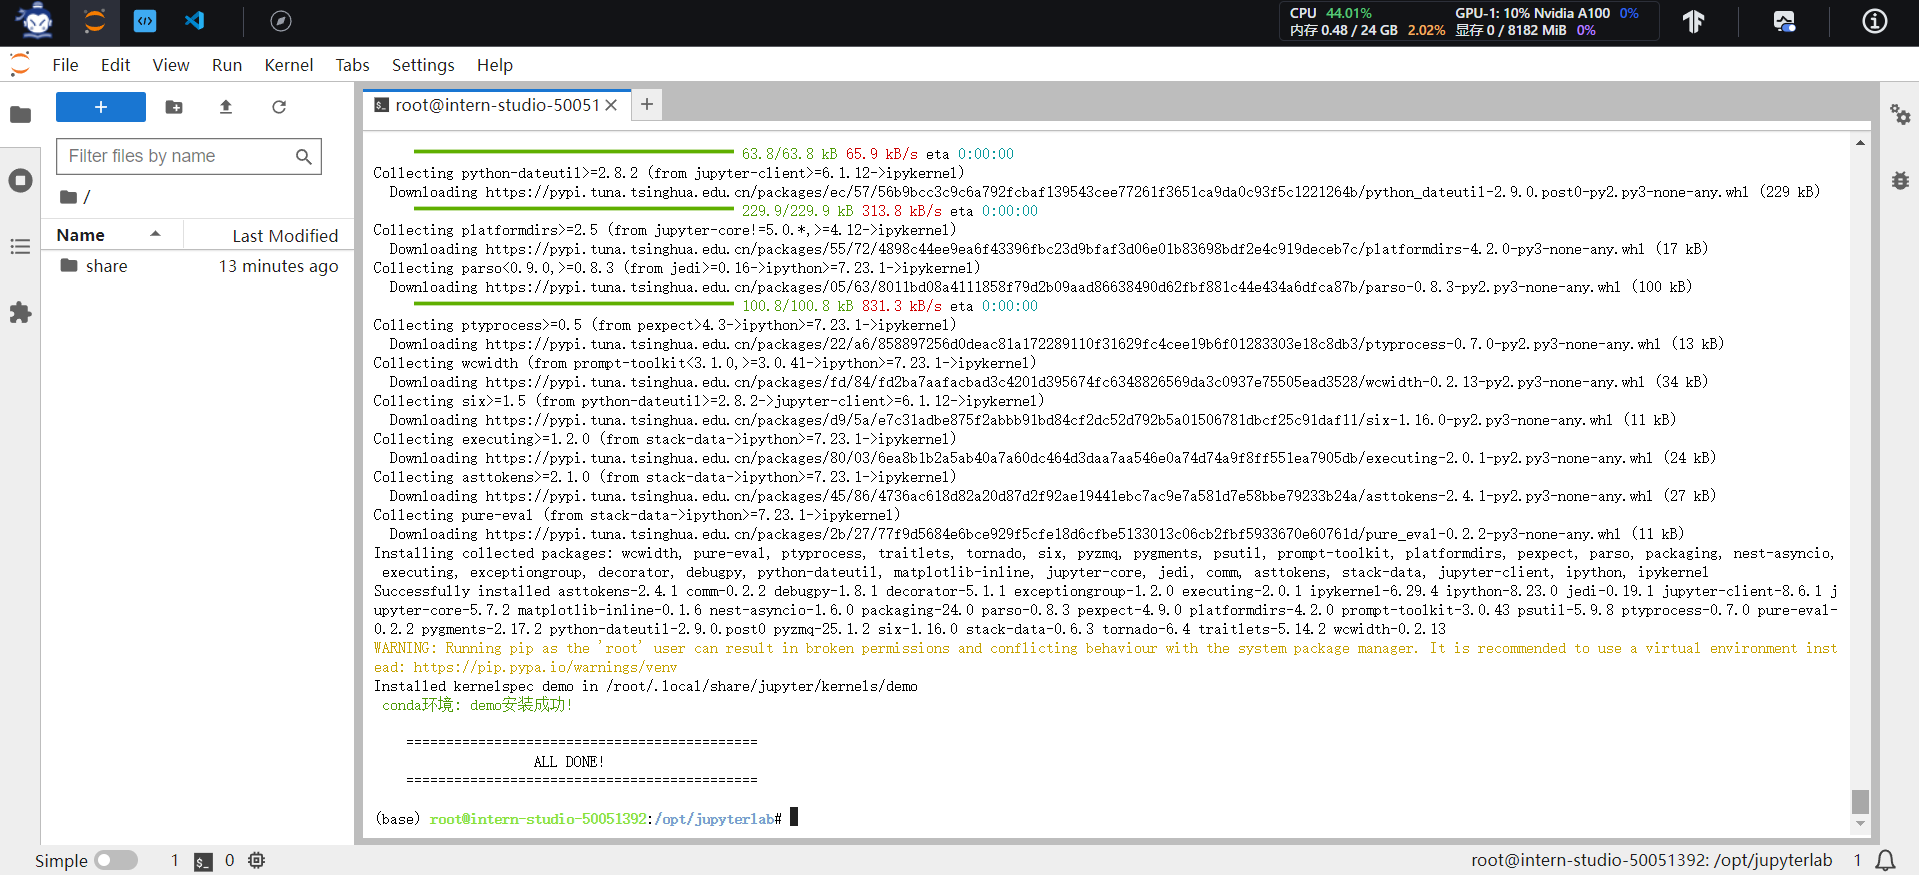Click the Filter files by name field
This screenshot has width=1919, height=875.
click(x=177, y=156)
